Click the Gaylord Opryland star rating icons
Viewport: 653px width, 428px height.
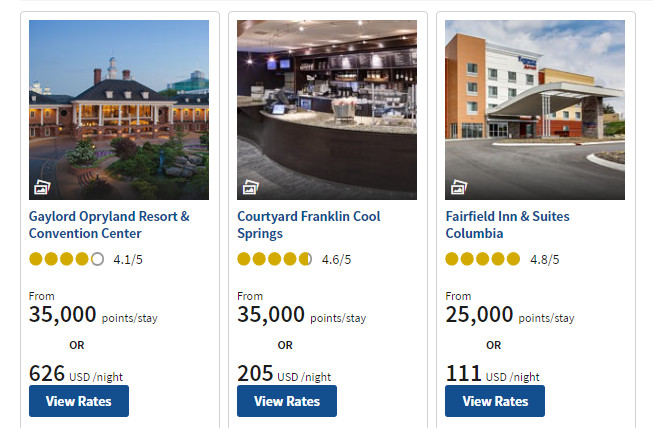coord(66,259)
